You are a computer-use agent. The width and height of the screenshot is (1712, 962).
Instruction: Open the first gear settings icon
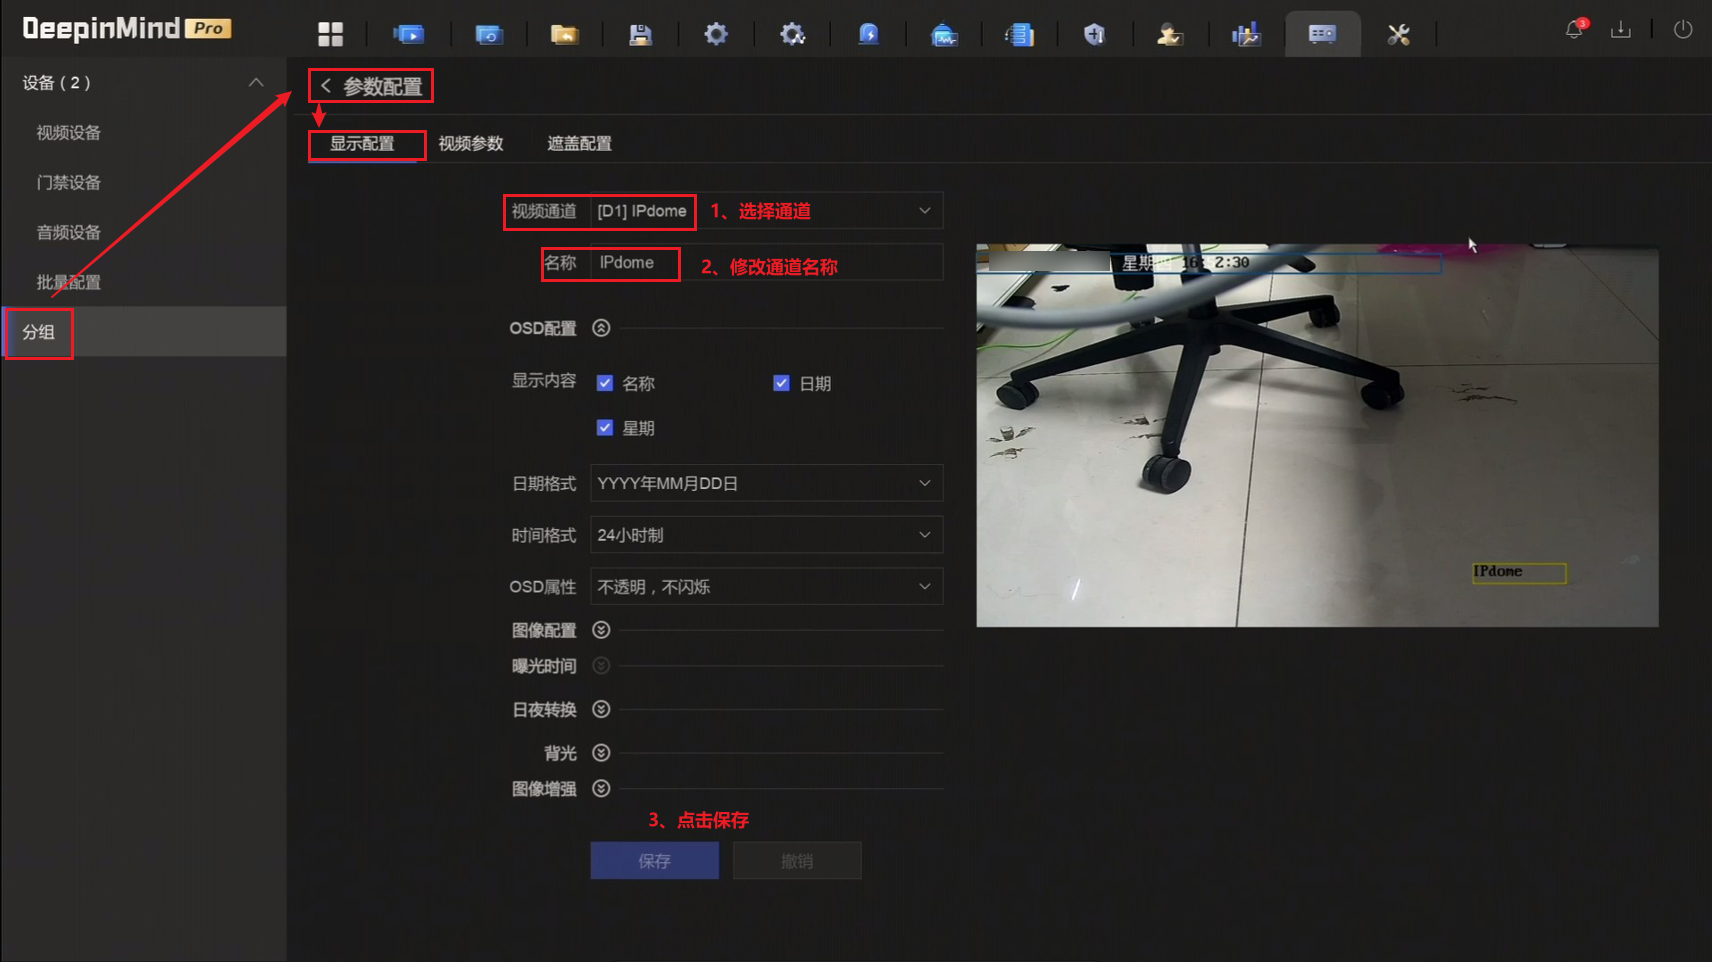pyautogui.click(x=716, y=34)
